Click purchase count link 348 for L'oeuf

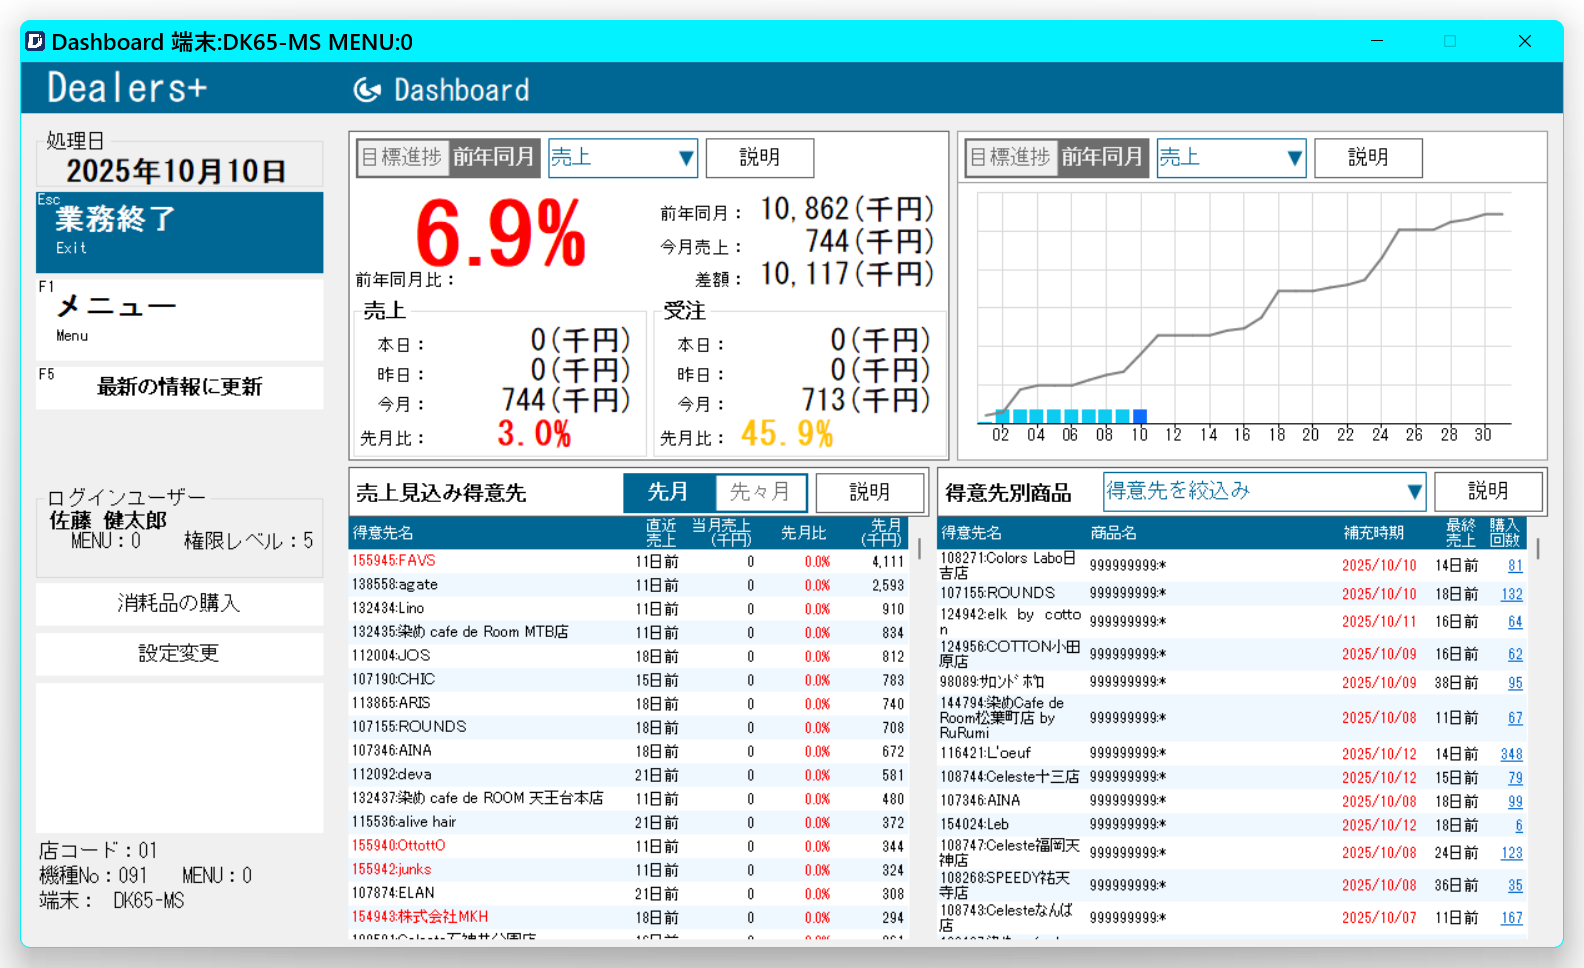pyautogui.click(x=1511, y=754)
